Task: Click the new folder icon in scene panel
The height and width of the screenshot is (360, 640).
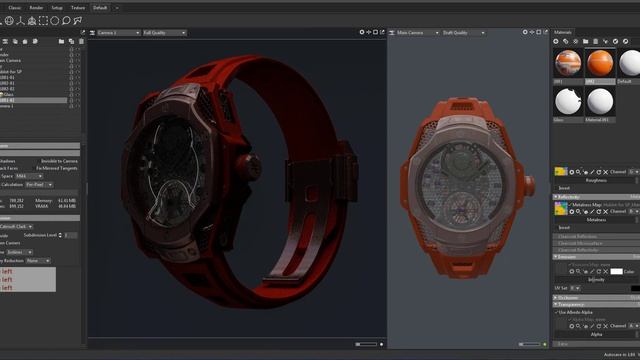Action: click(x=61, y=41)
